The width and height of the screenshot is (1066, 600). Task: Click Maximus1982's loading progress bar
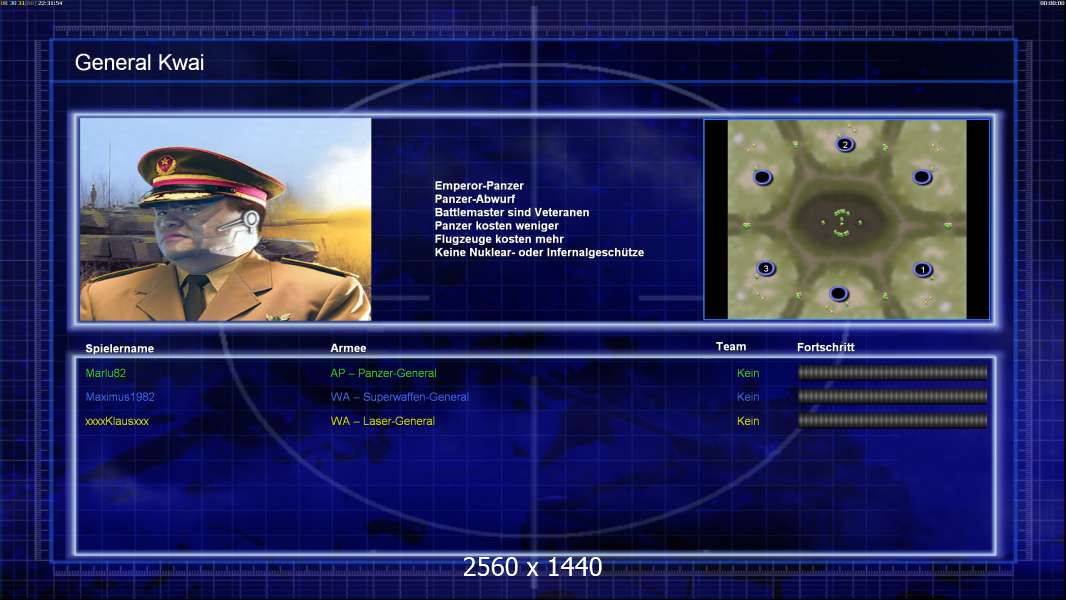[x=893, y=396]
